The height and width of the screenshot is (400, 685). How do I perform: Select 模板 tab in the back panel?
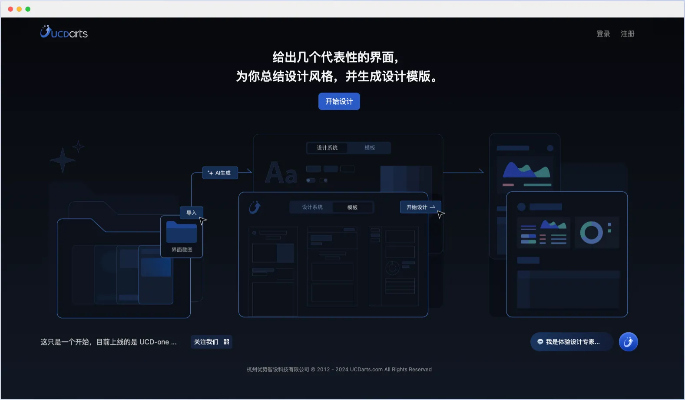coord(369,147)
